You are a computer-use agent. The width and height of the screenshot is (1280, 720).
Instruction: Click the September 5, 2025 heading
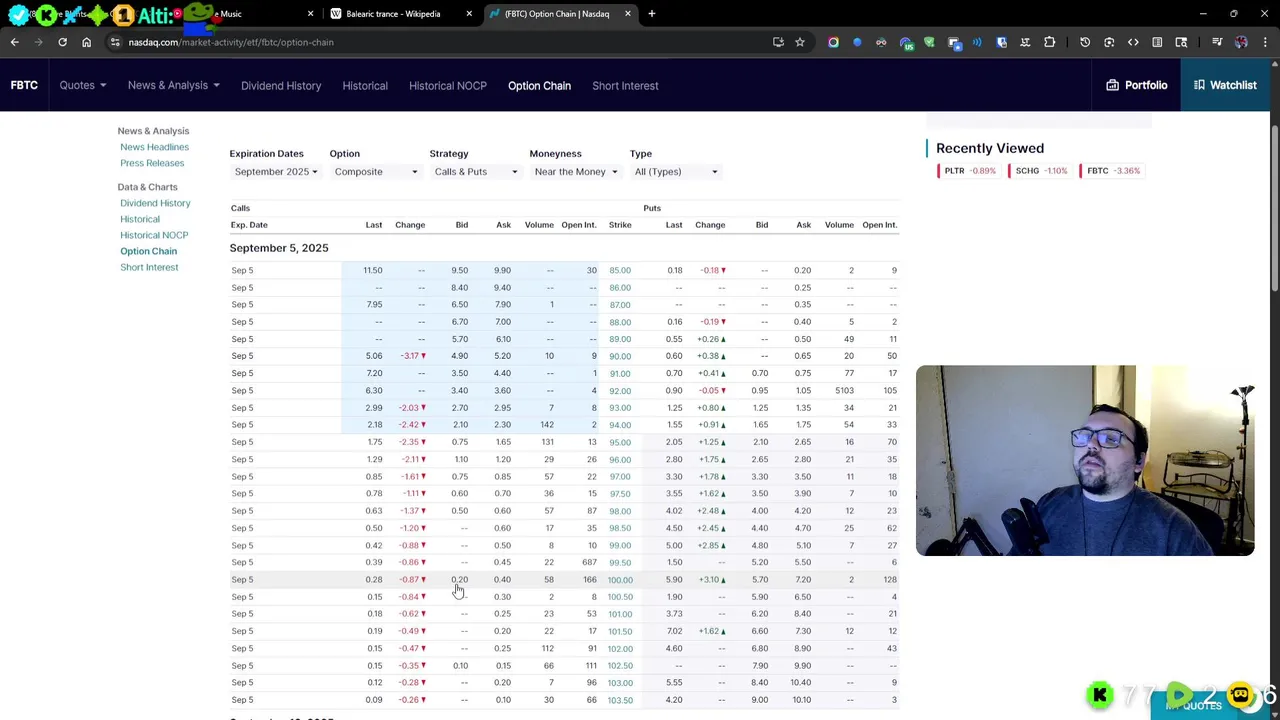coord(279,248)
